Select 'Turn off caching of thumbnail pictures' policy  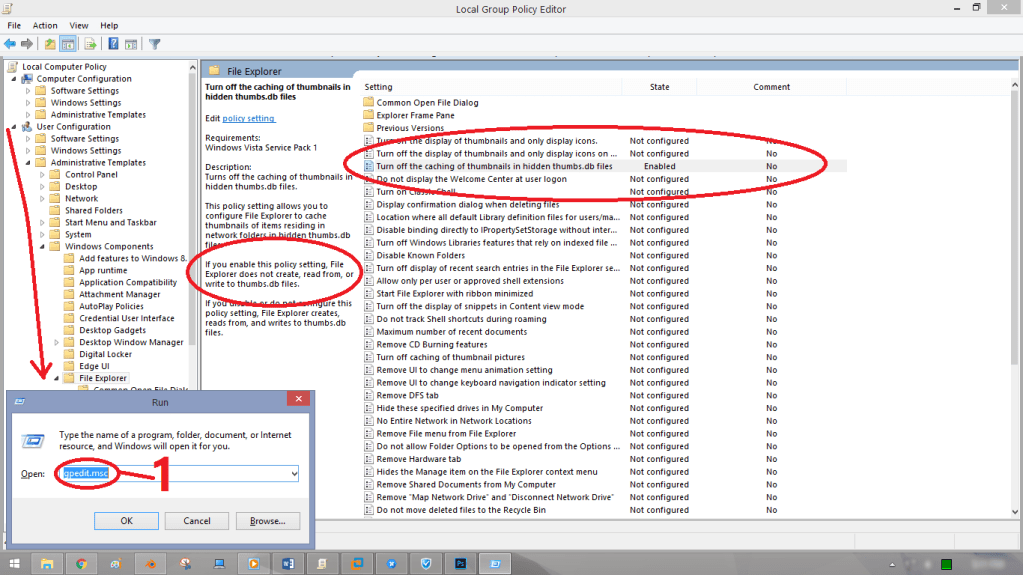click(x=450, y=357)
